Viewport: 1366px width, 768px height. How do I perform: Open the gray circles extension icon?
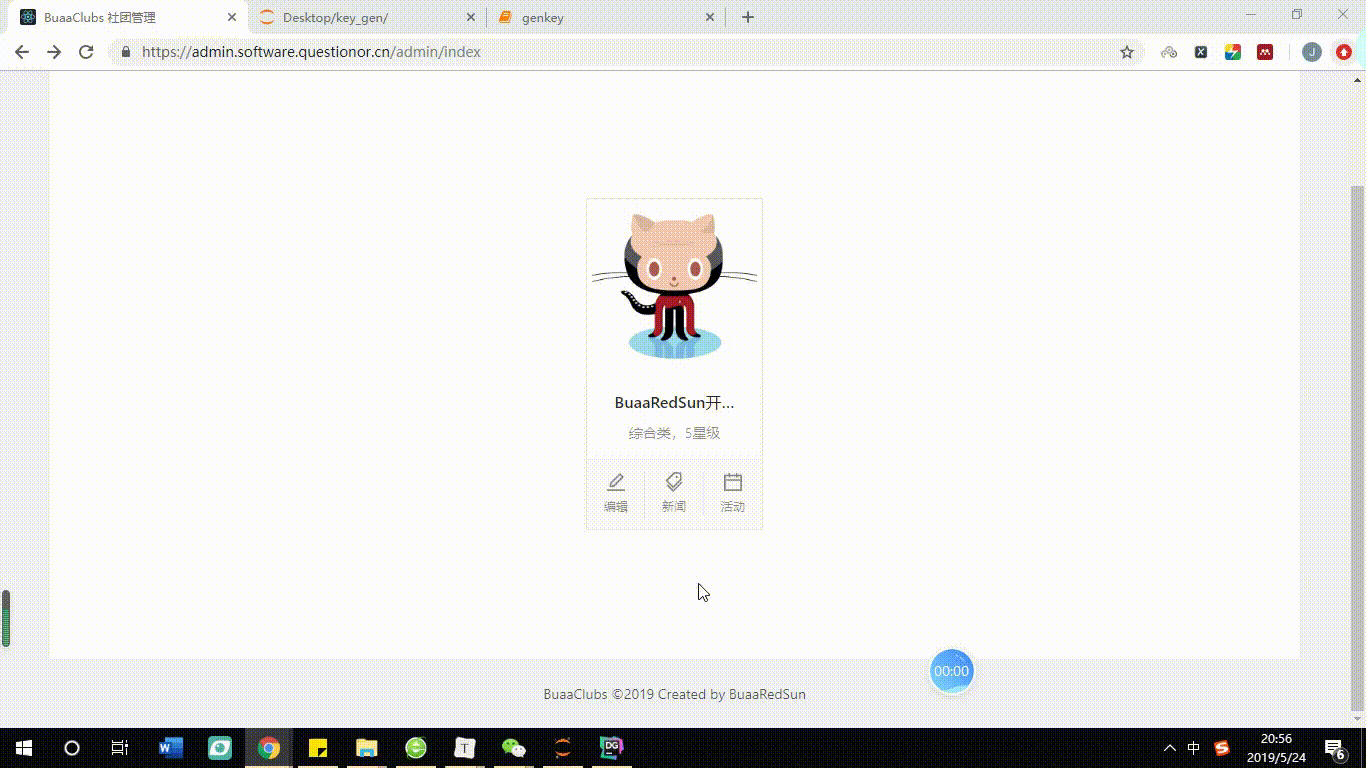1169,52
